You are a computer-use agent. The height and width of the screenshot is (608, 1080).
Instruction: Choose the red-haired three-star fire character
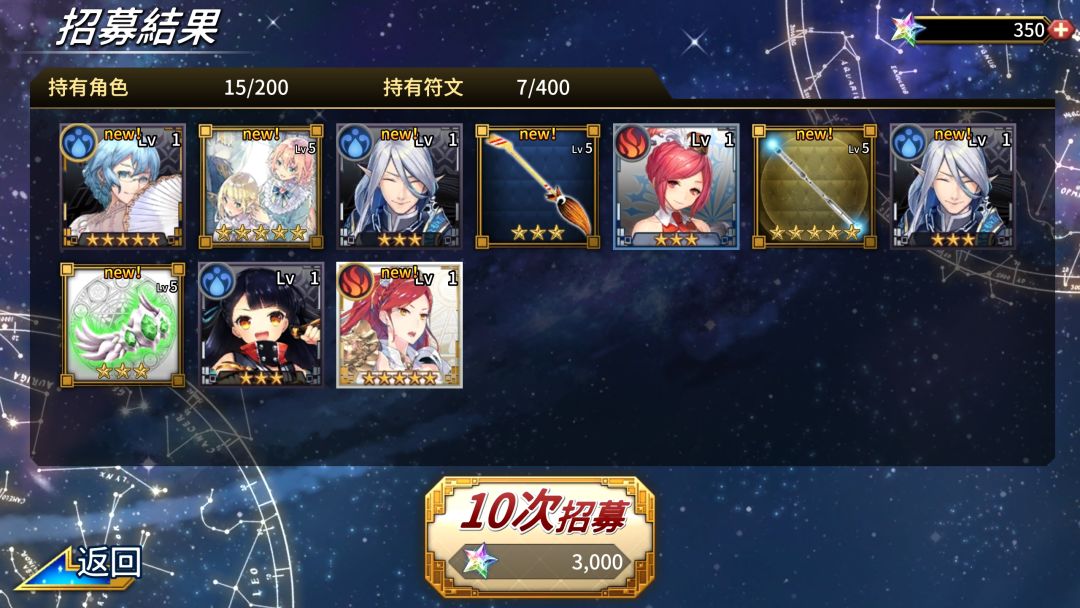coord(676,186)
